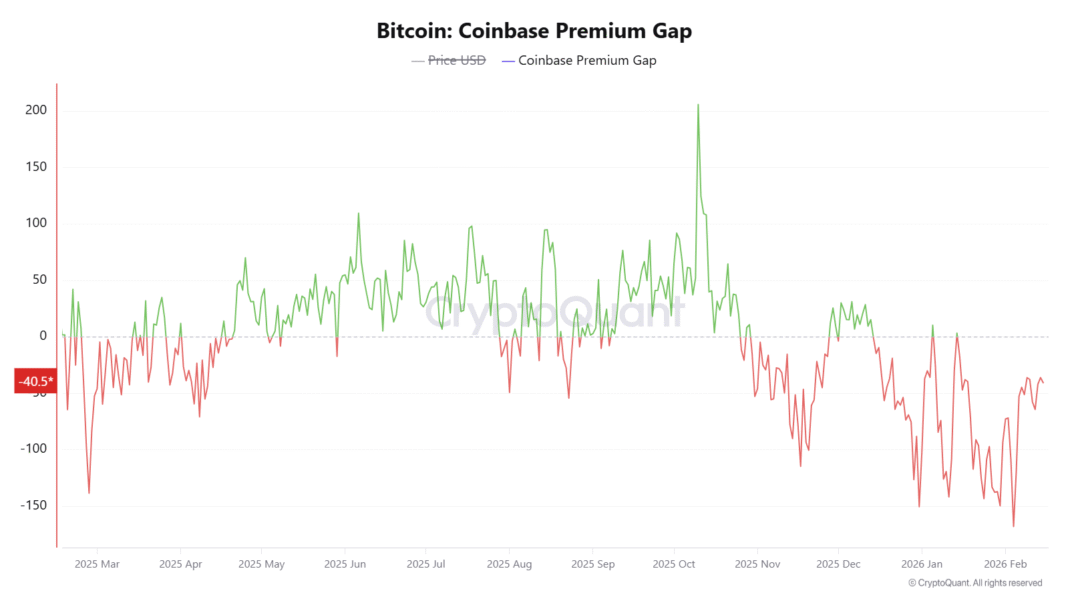The width and height of the screenshot is (1068, 601).
Task: Select the 2025 Mar x-axis label
Action: (96, 564)
